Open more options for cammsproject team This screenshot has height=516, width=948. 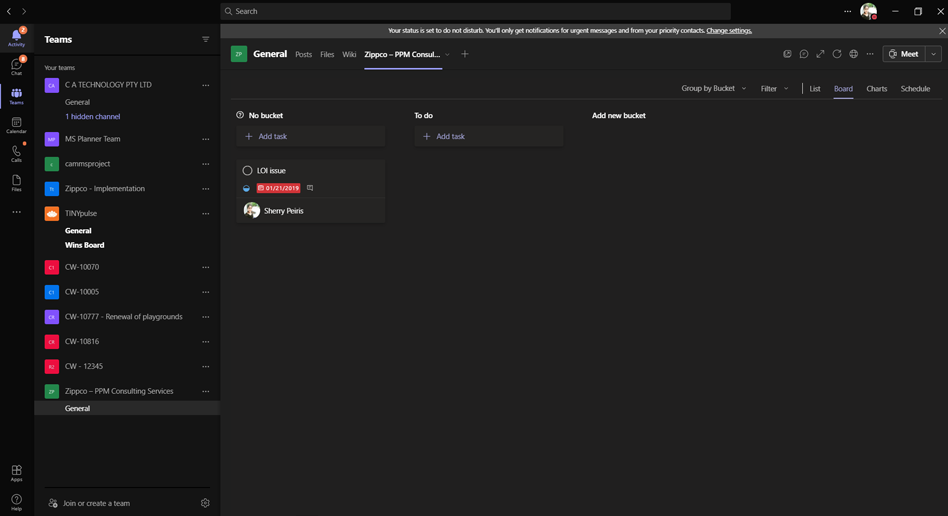(x=206, y=164)
